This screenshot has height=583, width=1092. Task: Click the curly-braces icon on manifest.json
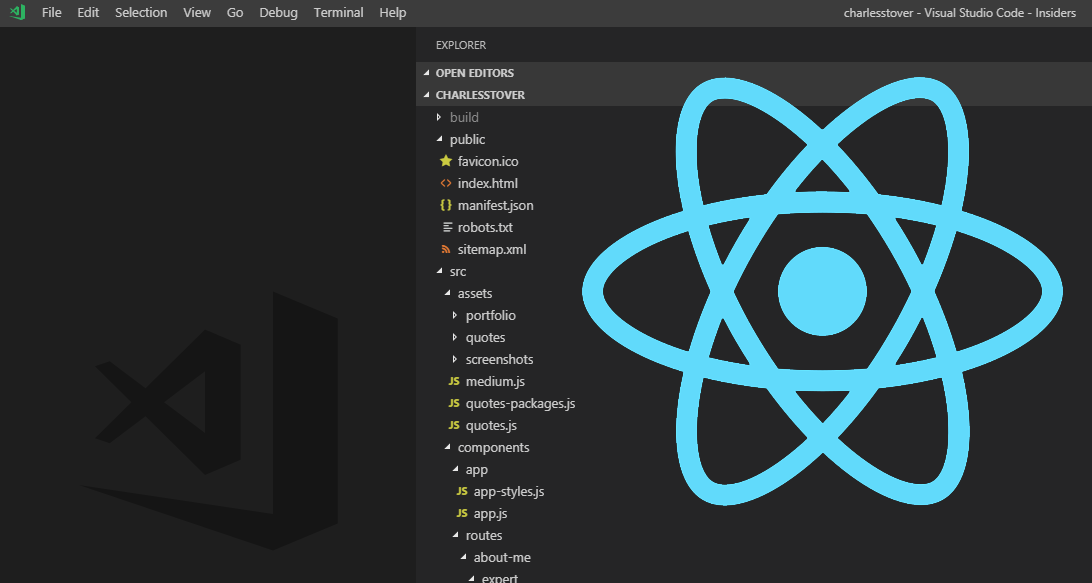pyautogui.click(x=446, y=205)
